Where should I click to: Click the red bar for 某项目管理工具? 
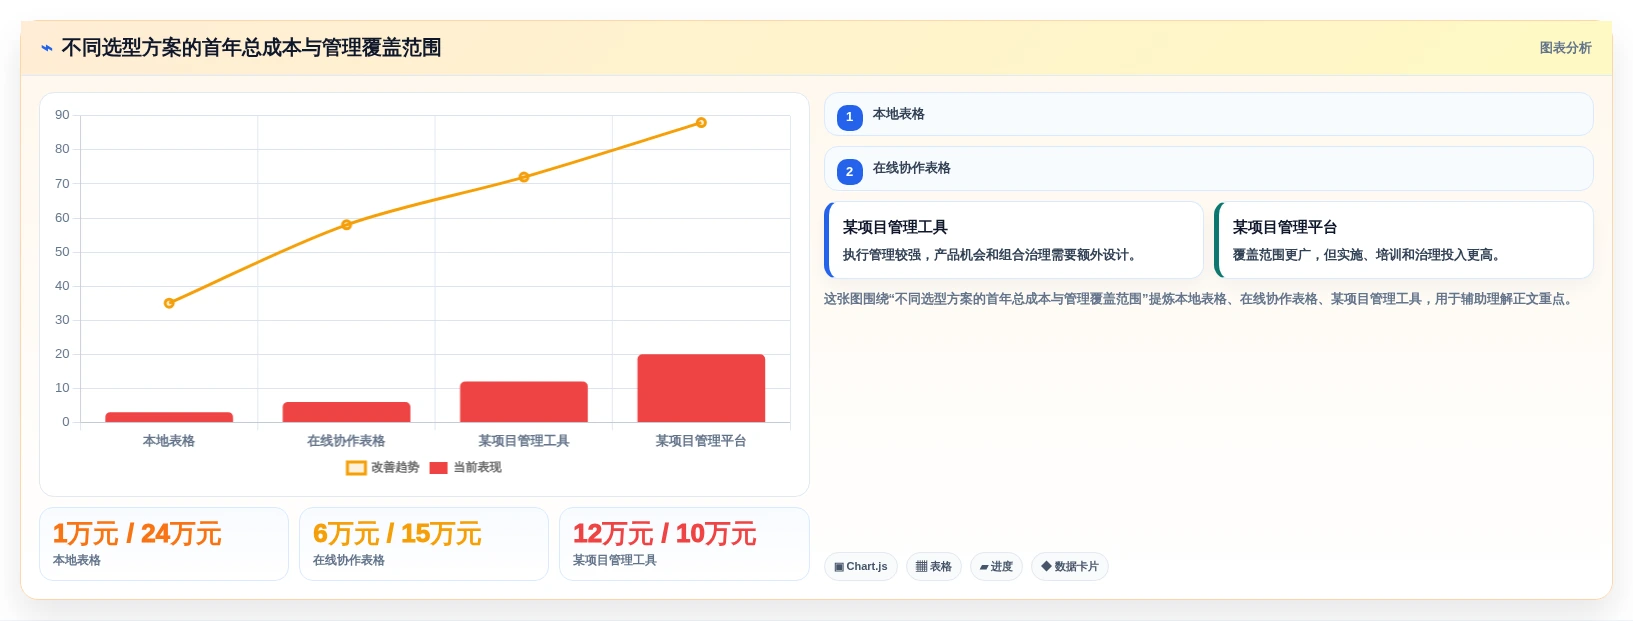524,402
